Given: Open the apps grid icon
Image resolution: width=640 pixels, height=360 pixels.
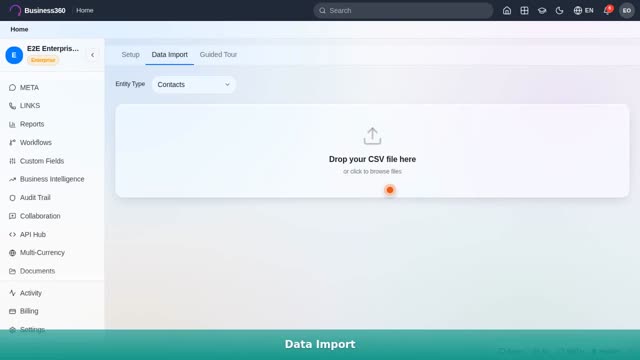Looking at the screenshot, I should 524,11.
